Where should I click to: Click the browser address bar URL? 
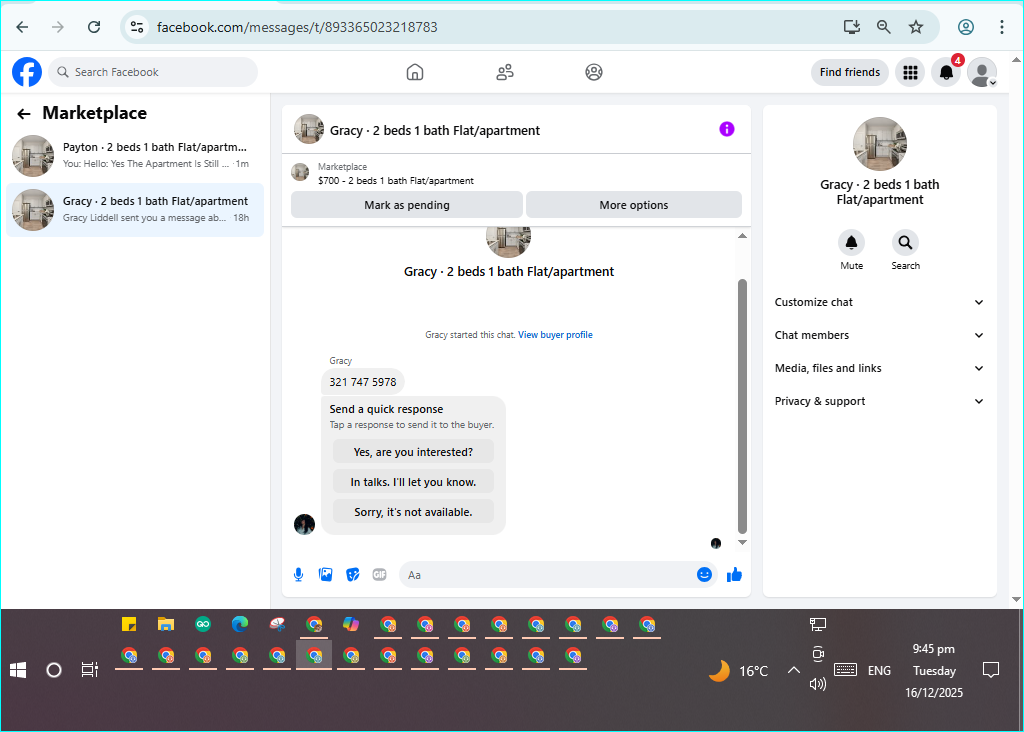click(x=297, y=27)
